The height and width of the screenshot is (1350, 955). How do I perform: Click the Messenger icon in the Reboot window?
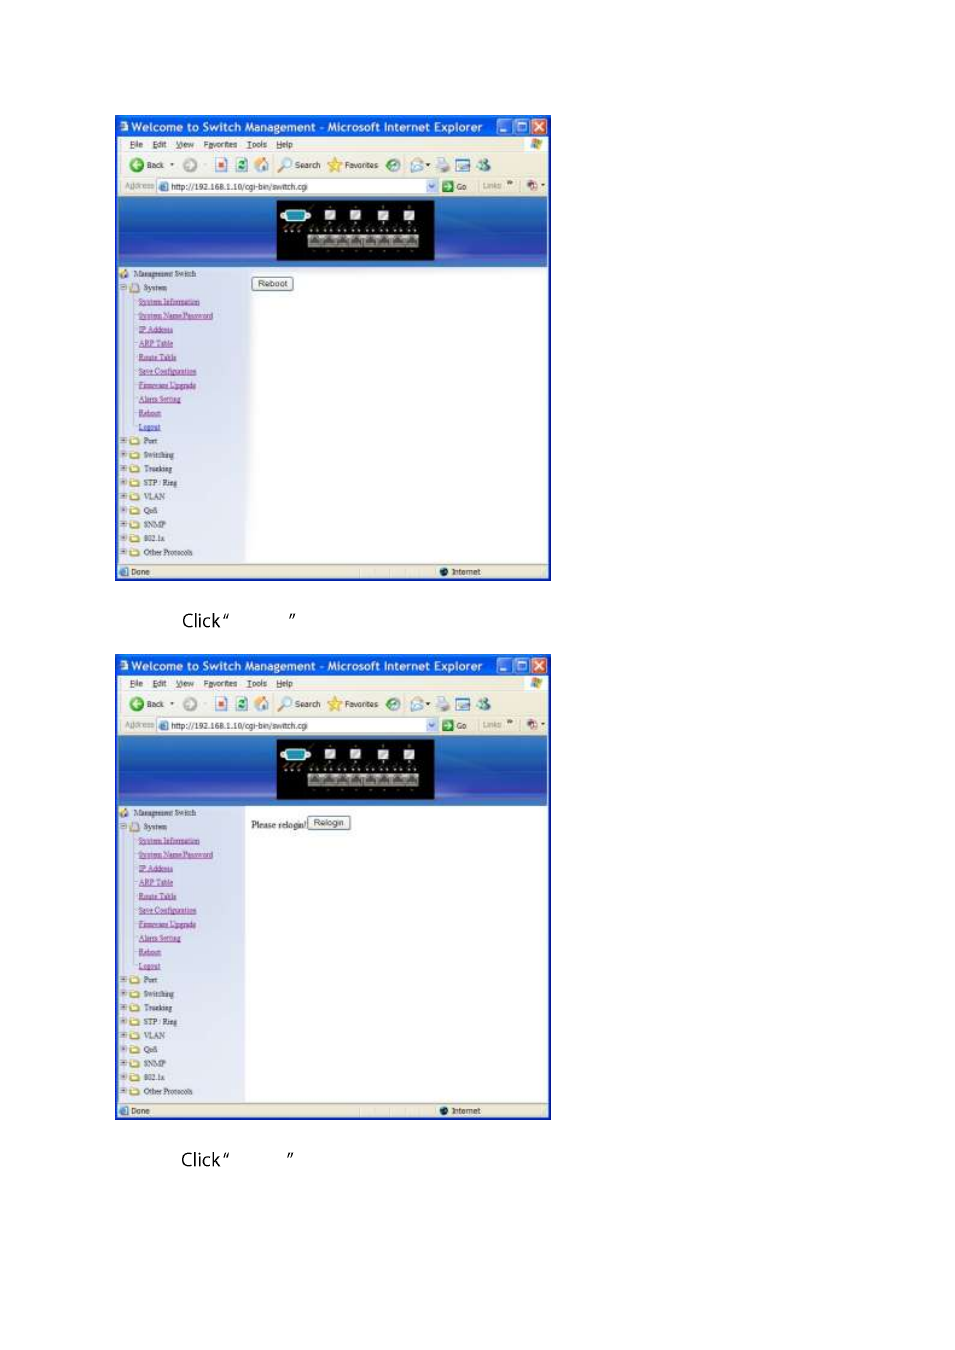(484, 165)
